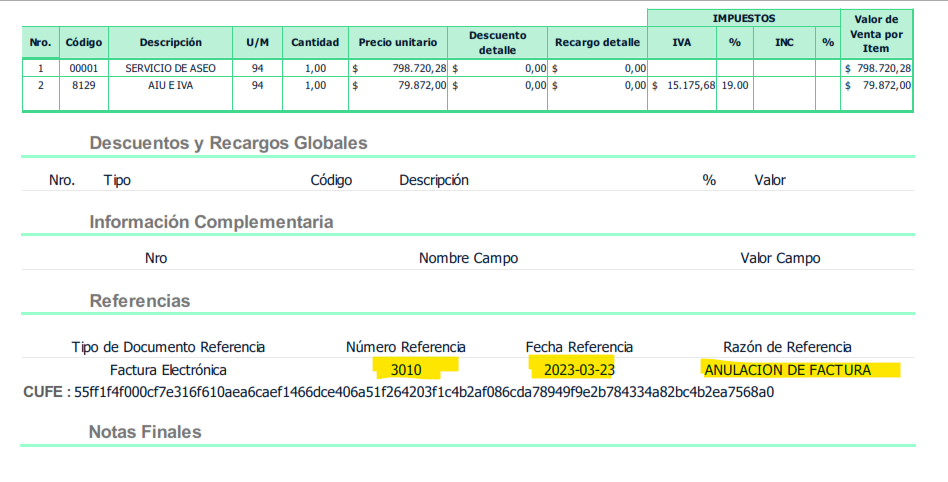This screenshot has height=482, width=948.
Task: Select the Notas Finales heading
Action: [x=145, y=432]
